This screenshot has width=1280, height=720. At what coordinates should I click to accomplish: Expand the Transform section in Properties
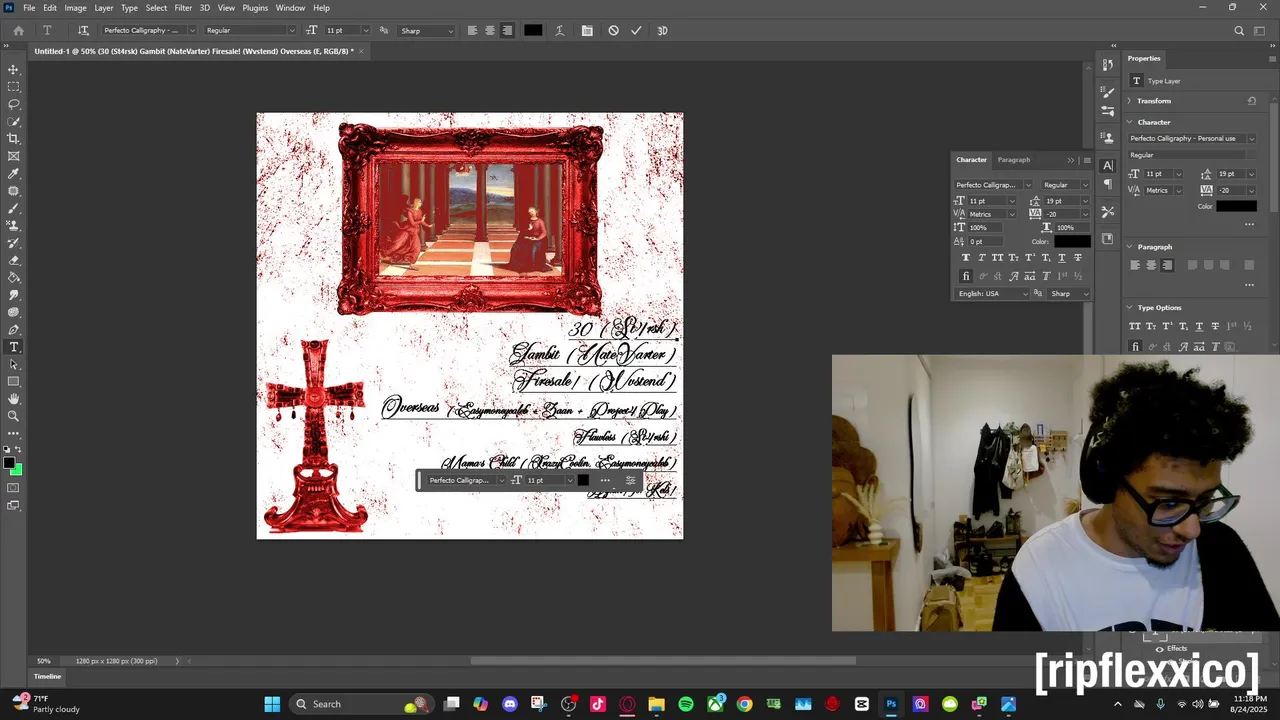1129,101
